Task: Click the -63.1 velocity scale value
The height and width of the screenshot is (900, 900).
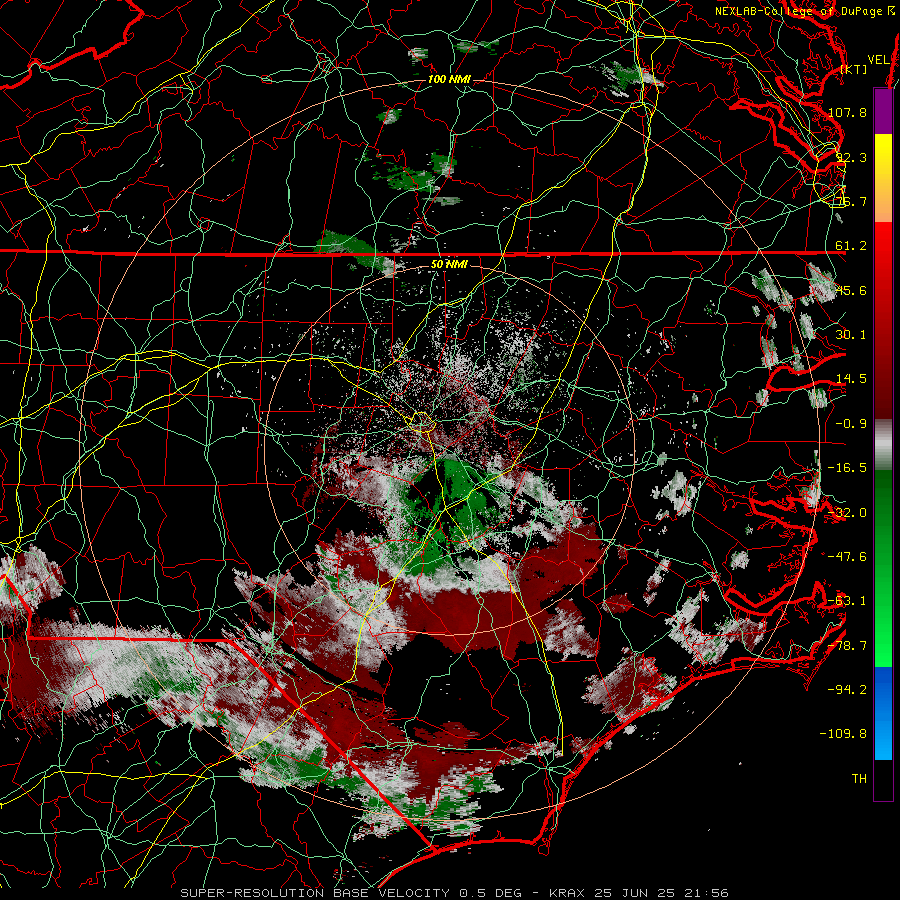Action: tap(847, 601)
